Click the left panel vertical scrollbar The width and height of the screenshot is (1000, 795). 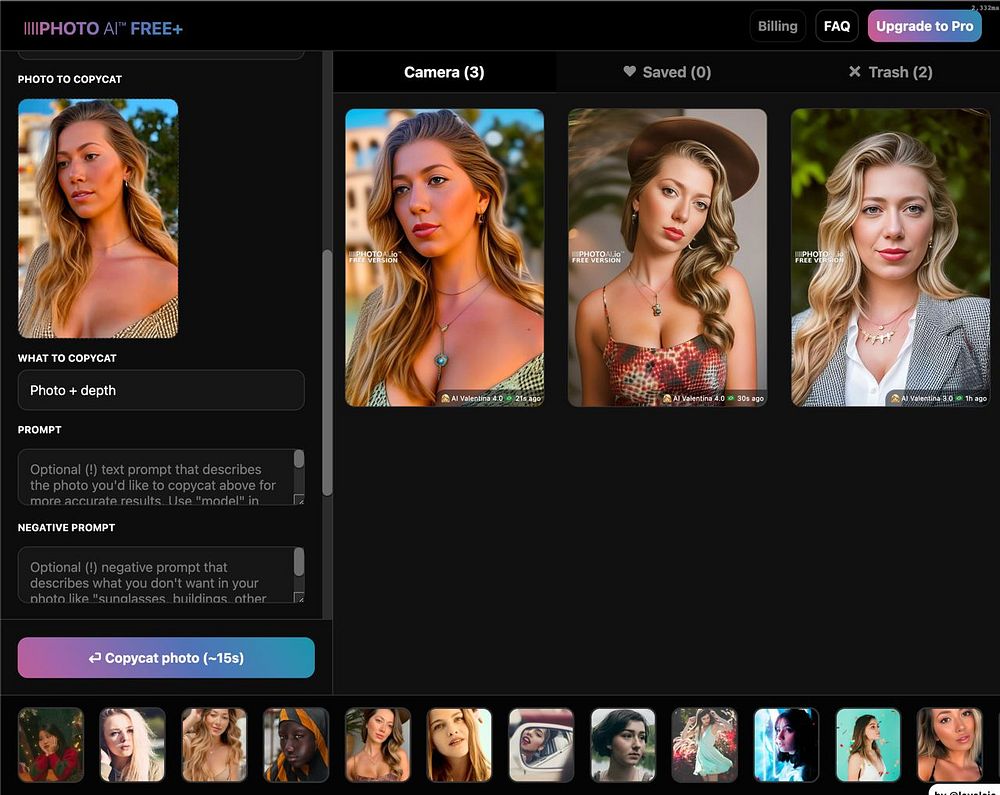coord(327,372)
